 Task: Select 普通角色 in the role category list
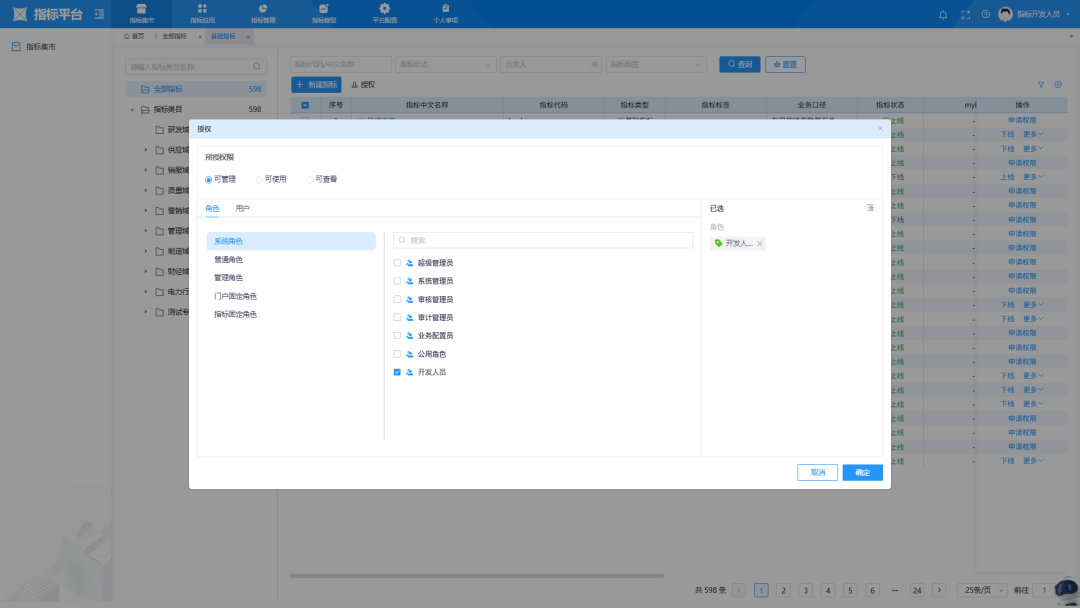(x=228, y=260)
